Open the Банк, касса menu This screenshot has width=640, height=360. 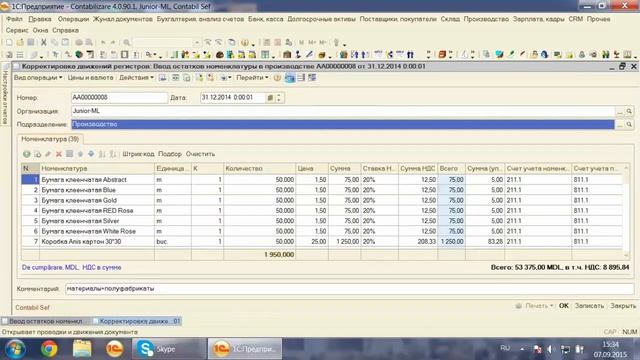coord(265,19)
